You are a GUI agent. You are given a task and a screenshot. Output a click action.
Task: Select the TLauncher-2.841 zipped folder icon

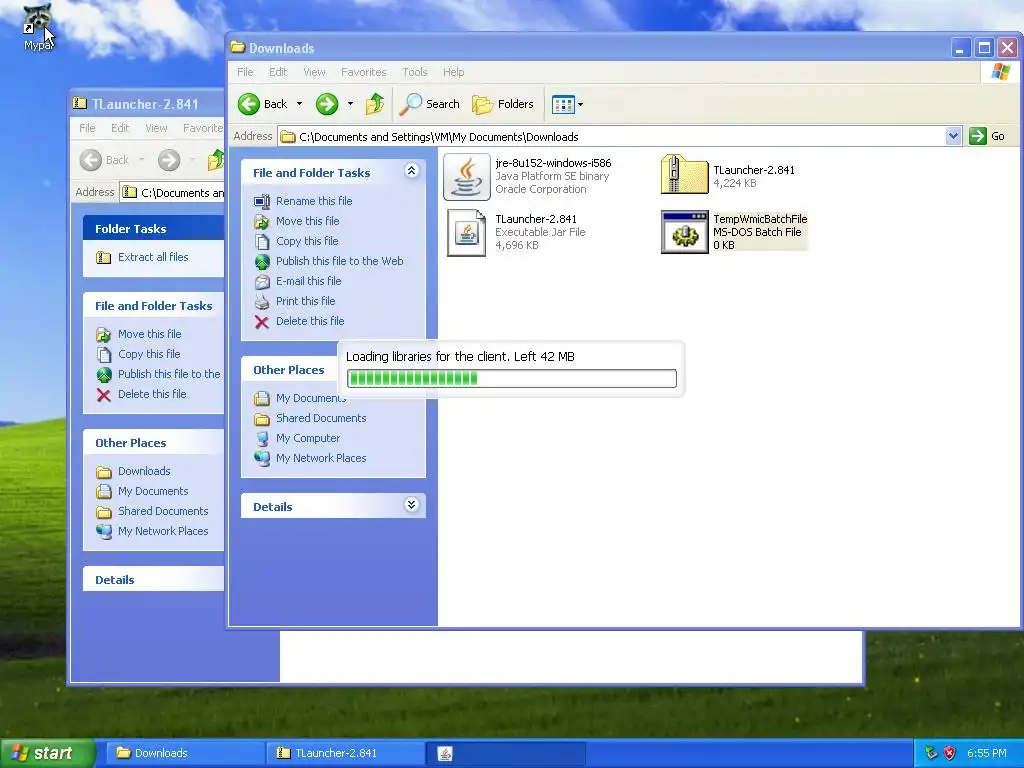[x=684, y=174]
